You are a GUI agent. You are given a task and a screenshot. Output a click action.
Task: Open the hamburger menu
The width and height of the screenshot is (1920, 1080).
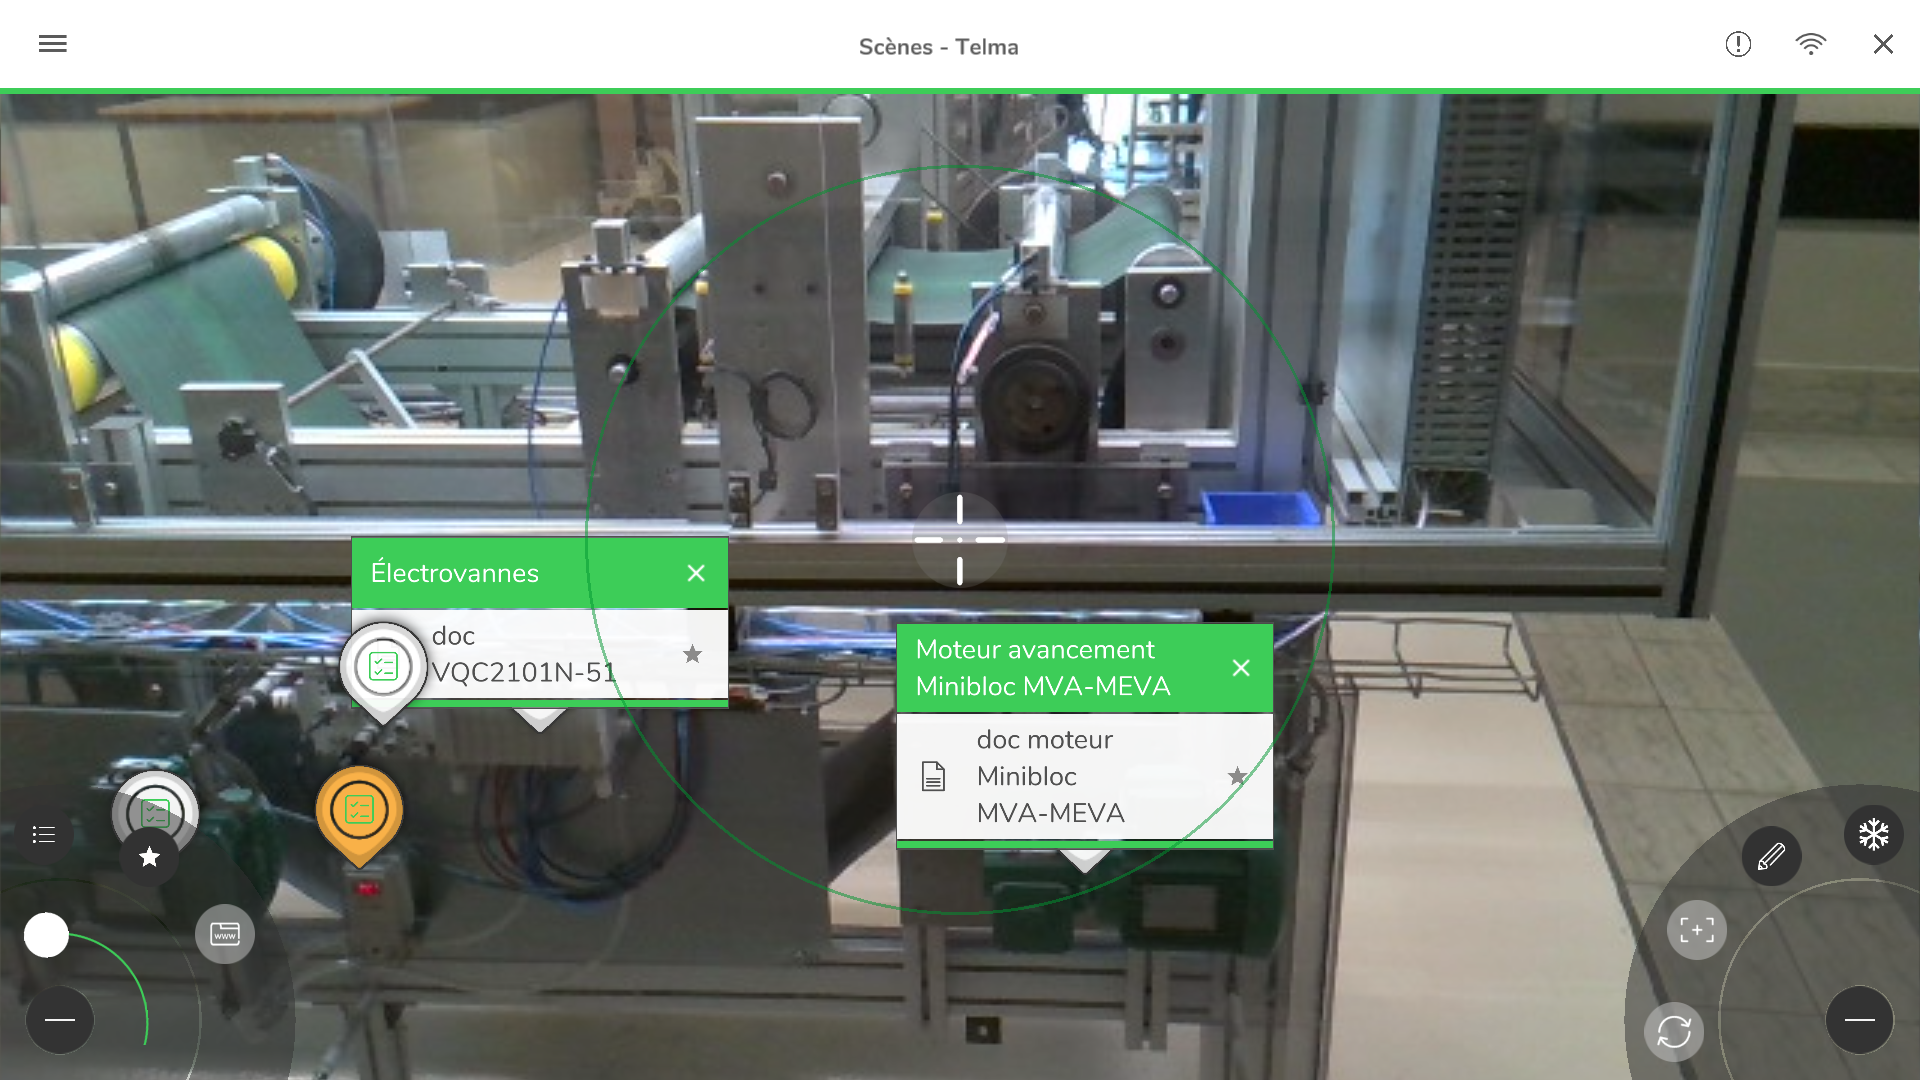coord(52,44)
